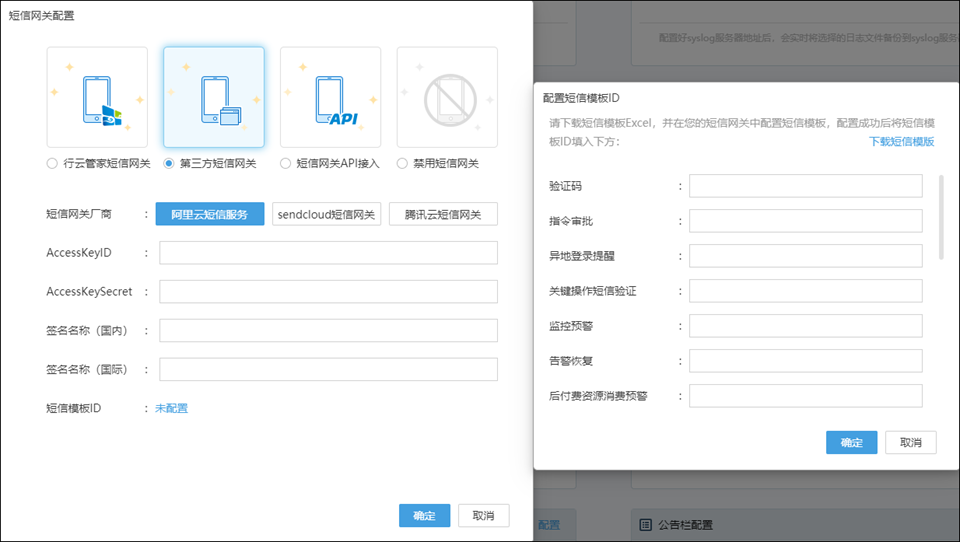This screenshot has height=542, width=960.
Task: Click the 第三方短信网关 phone icon card
Action: 214,98
